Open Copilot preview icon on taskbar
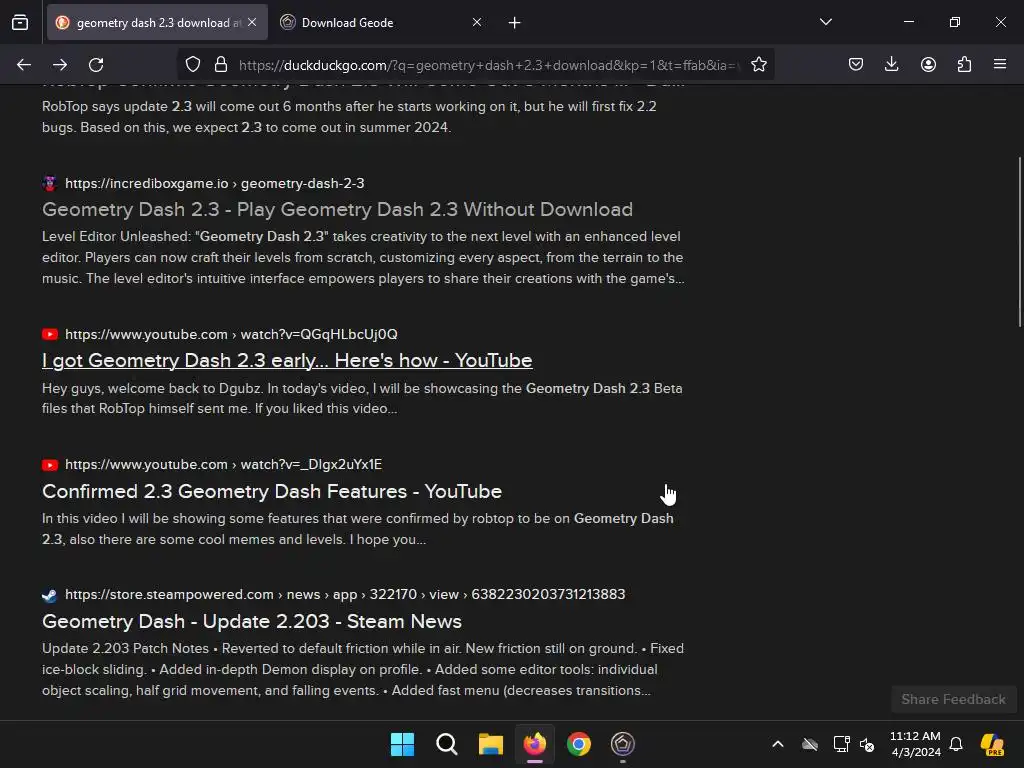The height and width of the screenshot is (768, 1024). pyautogui.click(x=992, y=744)
